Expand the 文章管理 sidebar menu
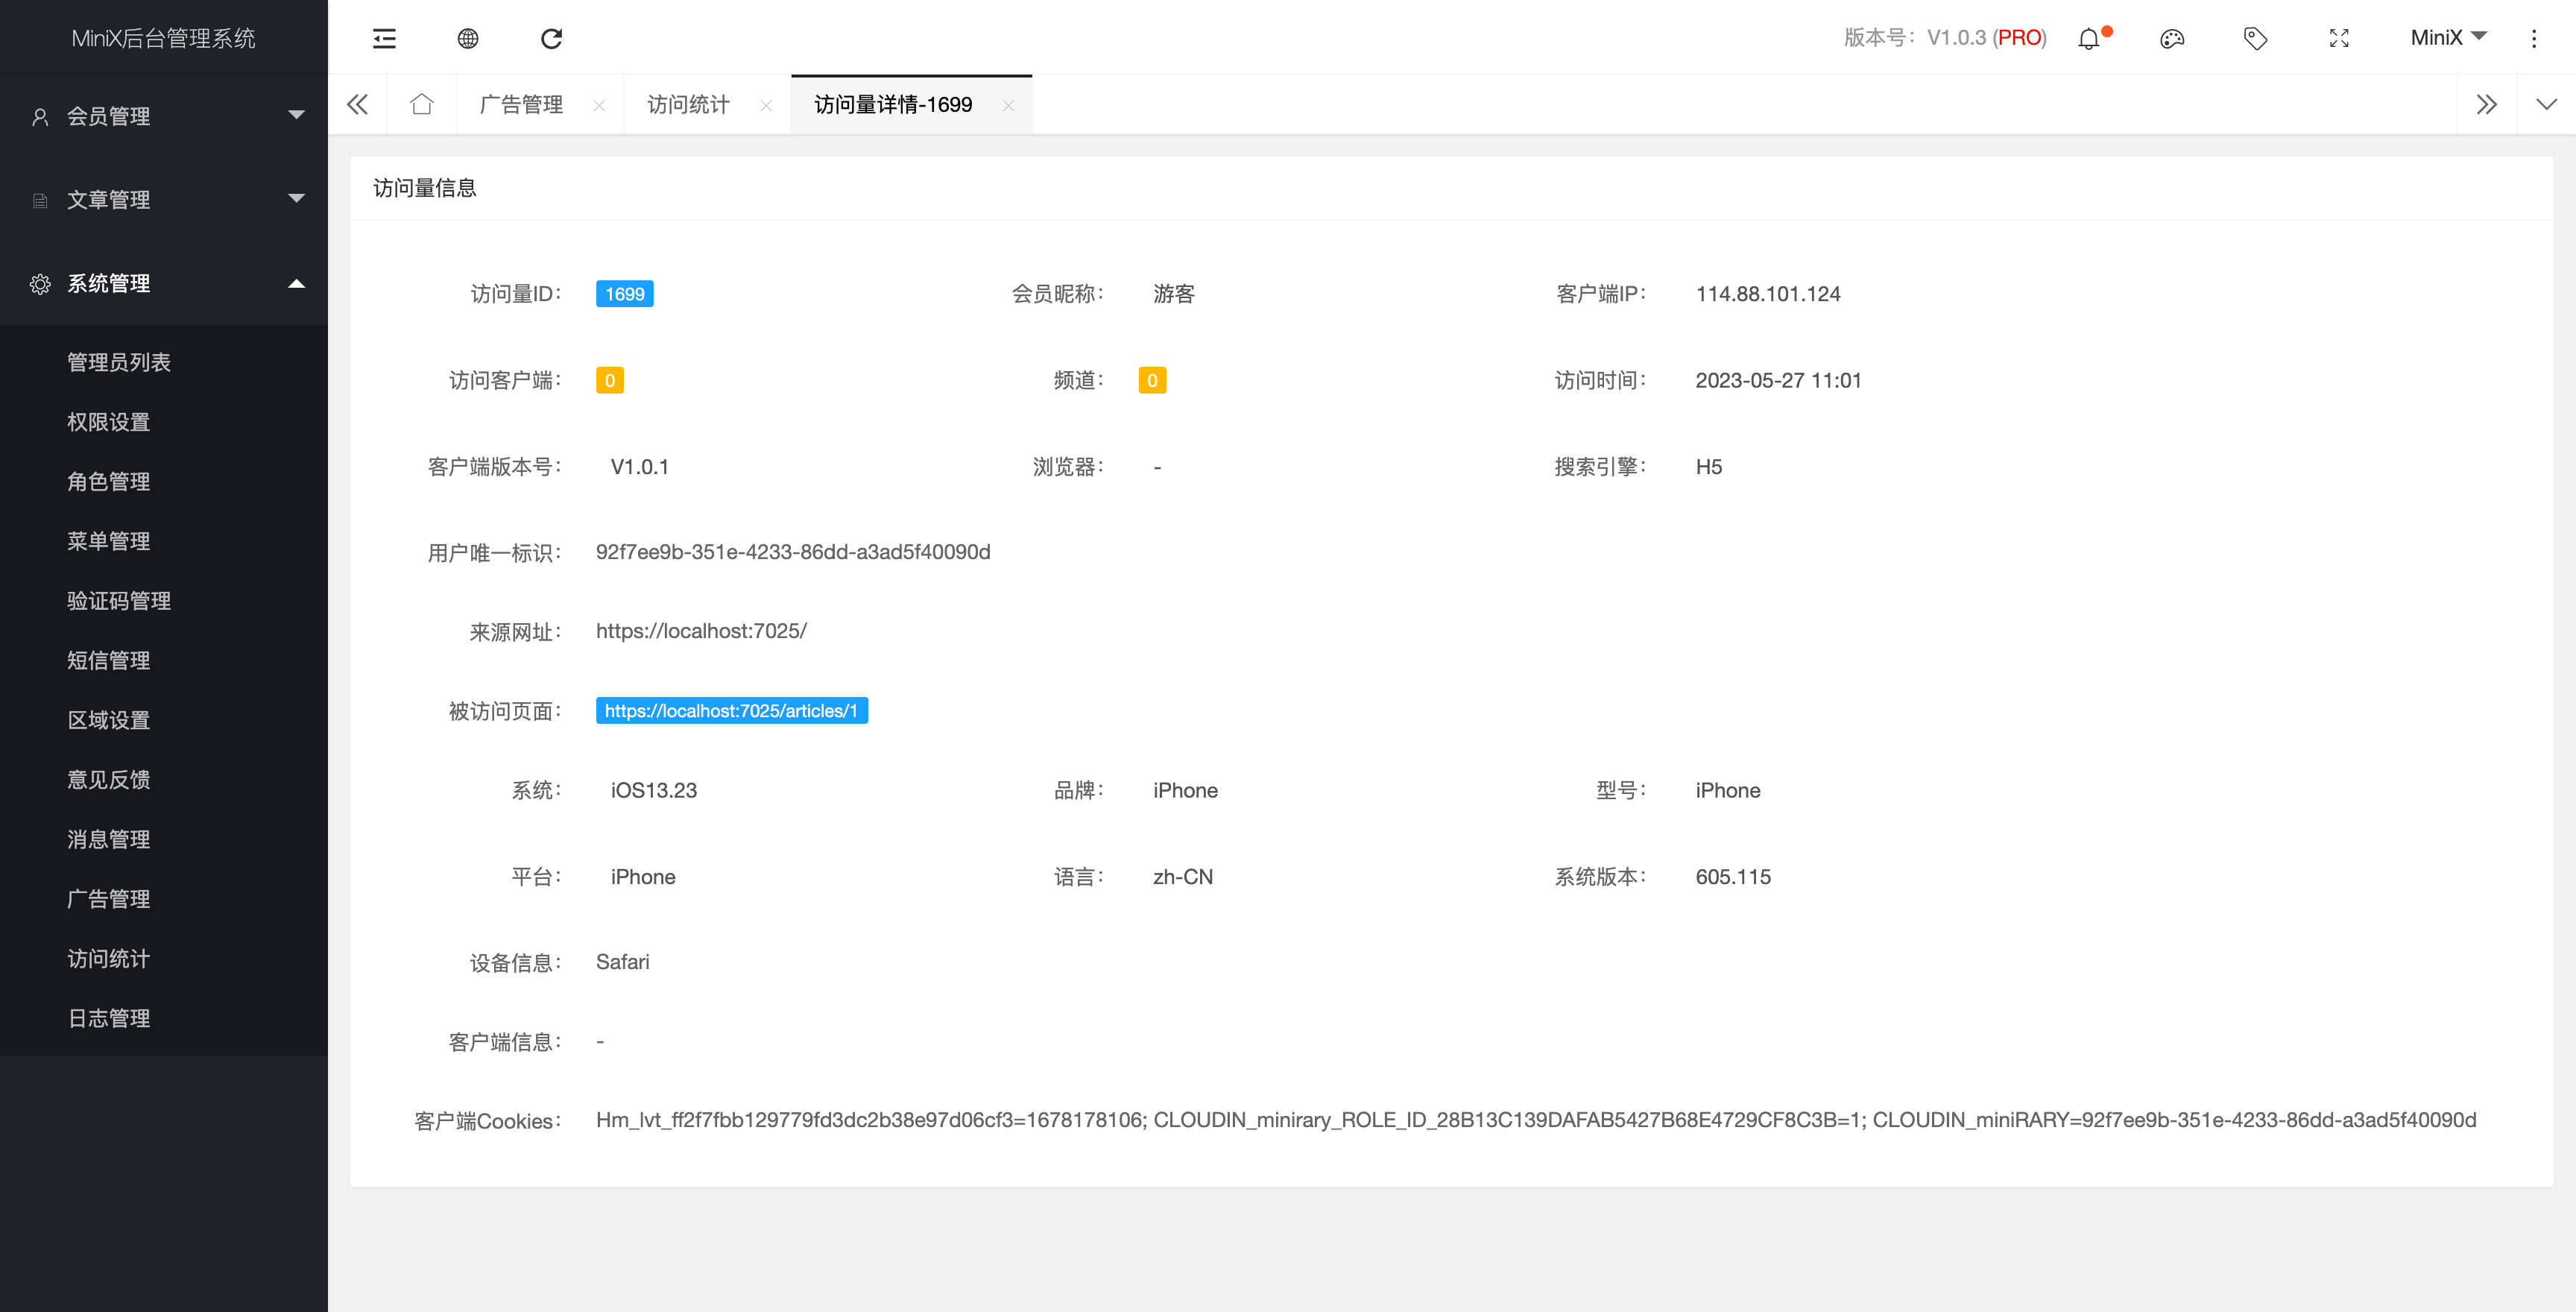This screenshot has width=2576, height=1312. (x=164, y=199)
